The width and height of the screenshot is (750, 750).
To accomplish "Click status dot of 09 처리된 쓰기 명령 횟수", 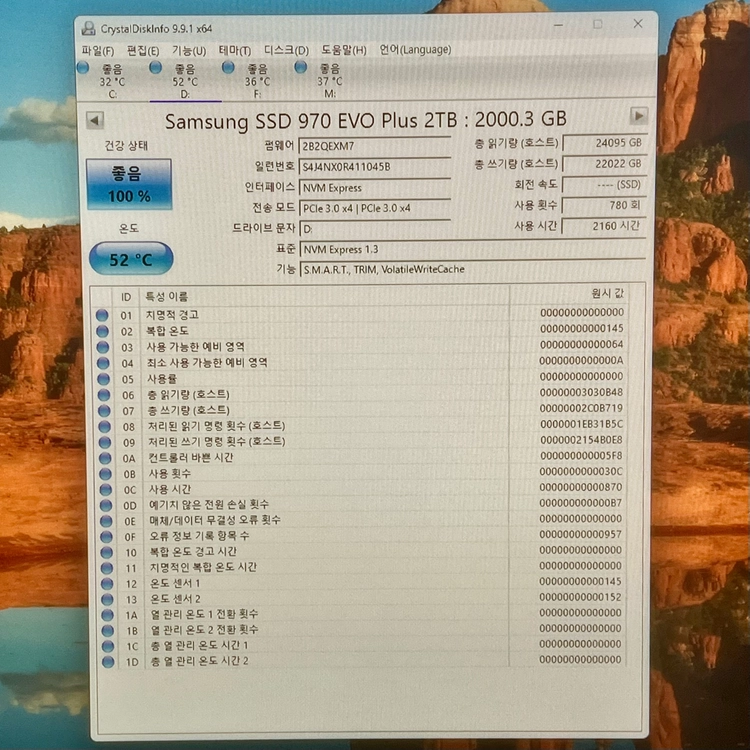I will pos(105,442).
